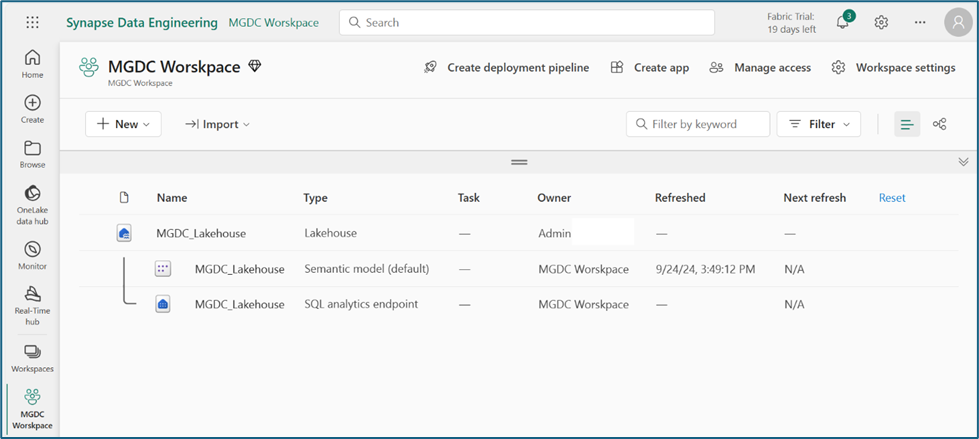Sort by the Refreshed column header
This screenshot has width=979, height=439.
pyautogui.click(x=680, y=198)
